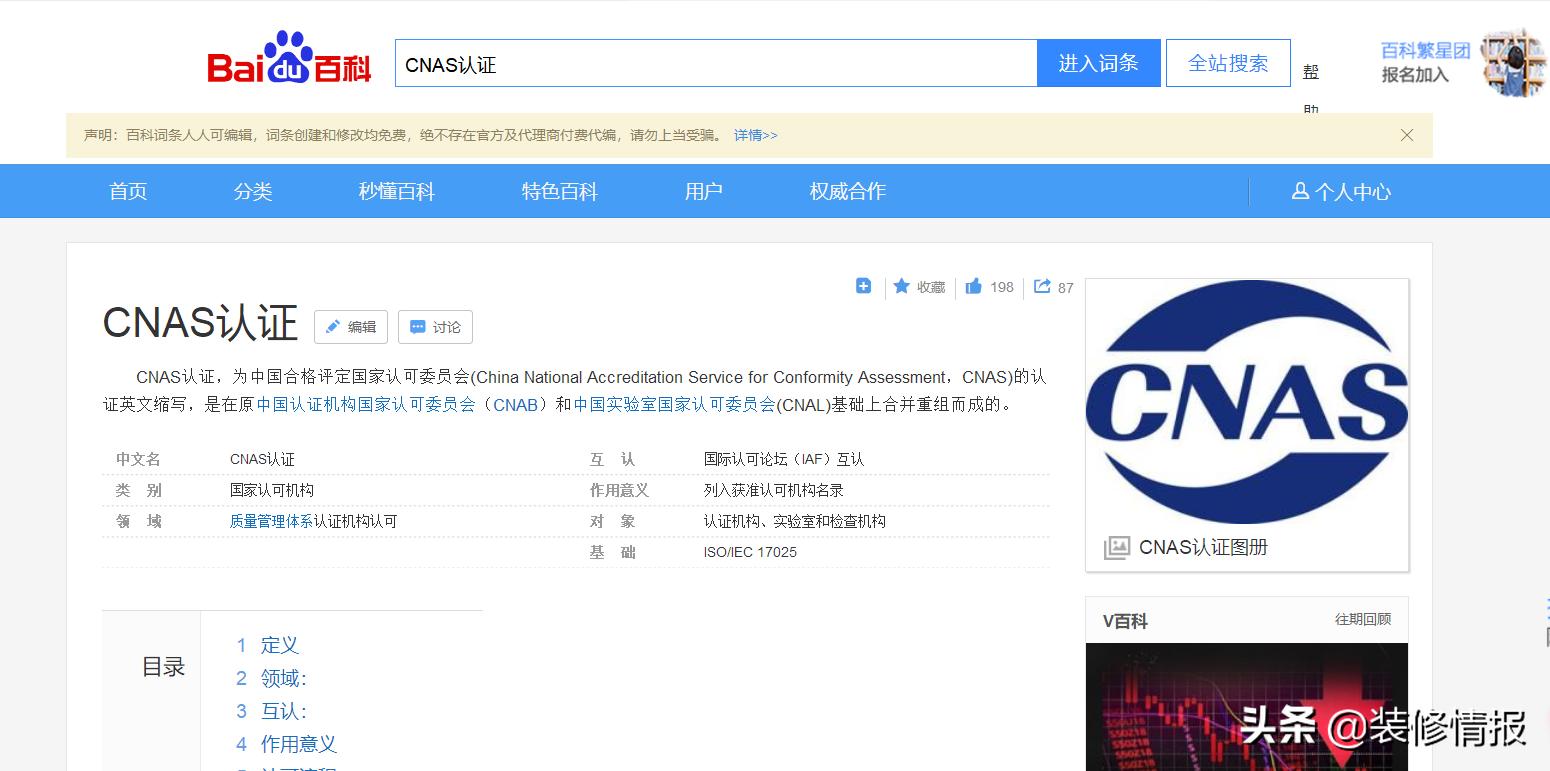Viewport: 1550px width, 771px height.
Task: Open the 中国实验室国家认可委员会 link
Action: (675, 405)
